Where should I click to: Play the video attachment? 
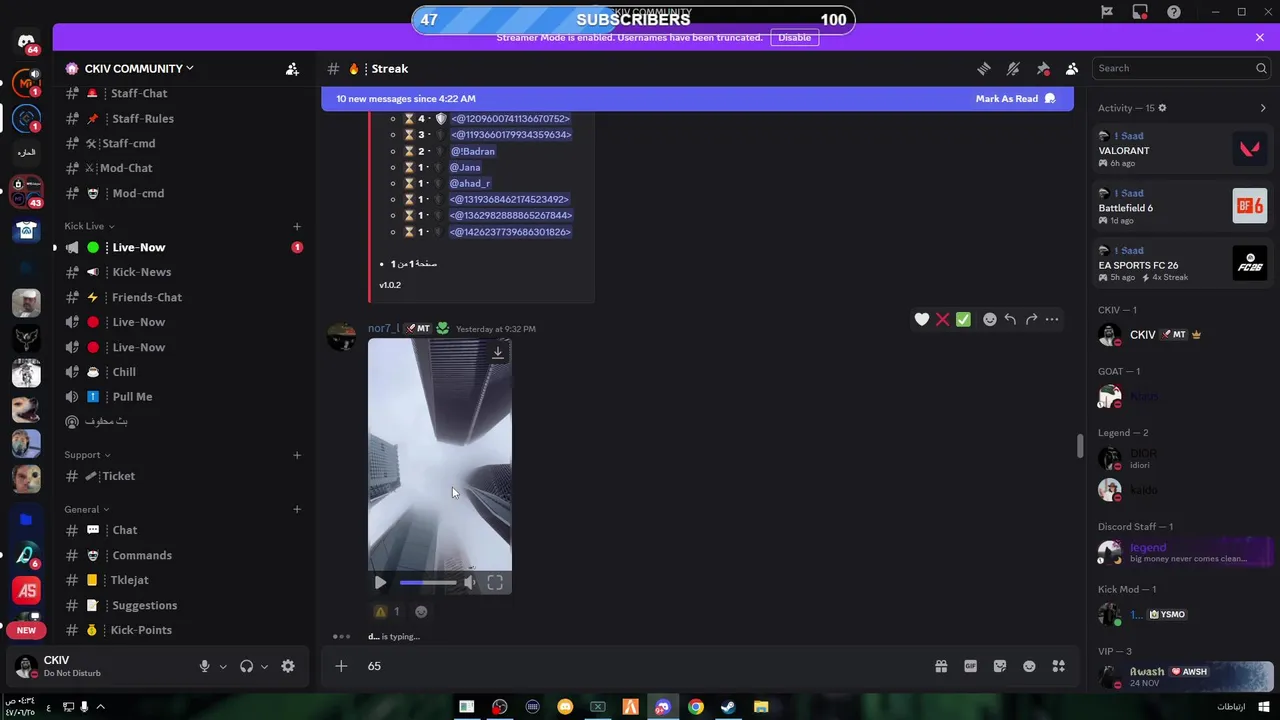380,583
